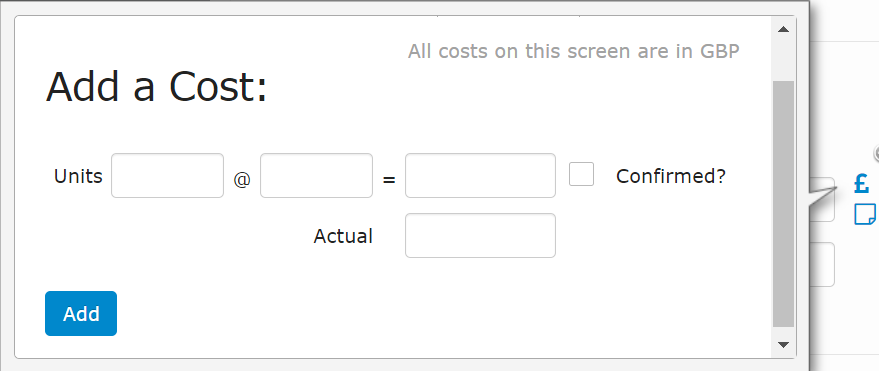Select the rate field after the @ symbol
The height and width of the screenshot is (371, 879).
click(x=316, y=175)
